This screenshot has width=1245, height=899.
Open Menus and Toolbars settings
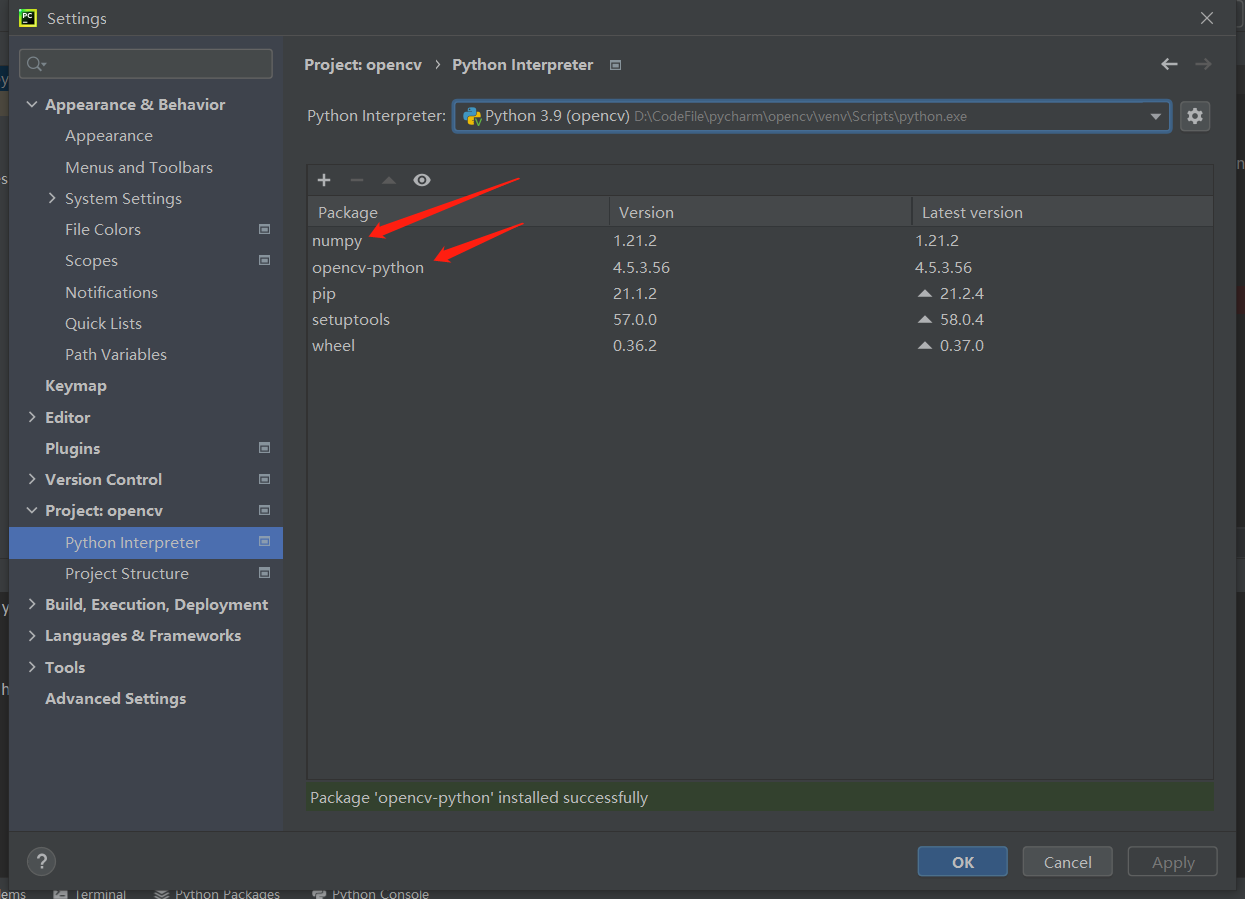139,167
